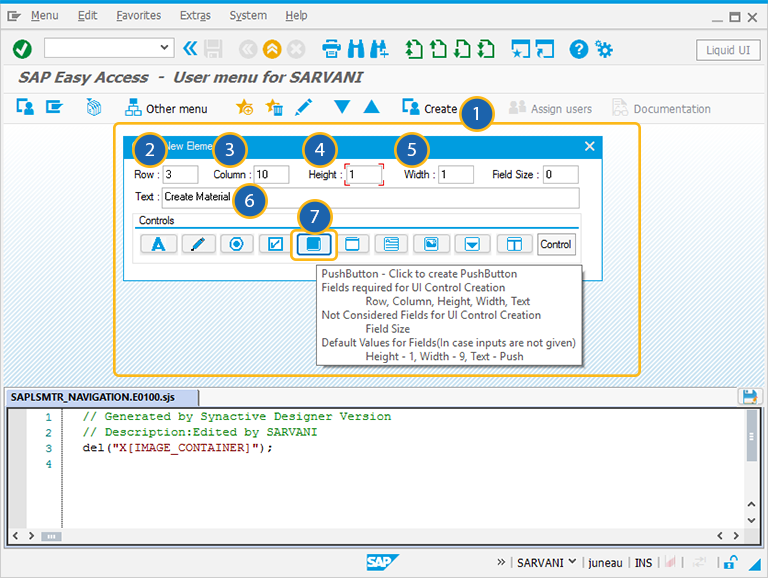Select the Table control icon
This screenshot has height=578, width=768.
click(x=514, y=244)
